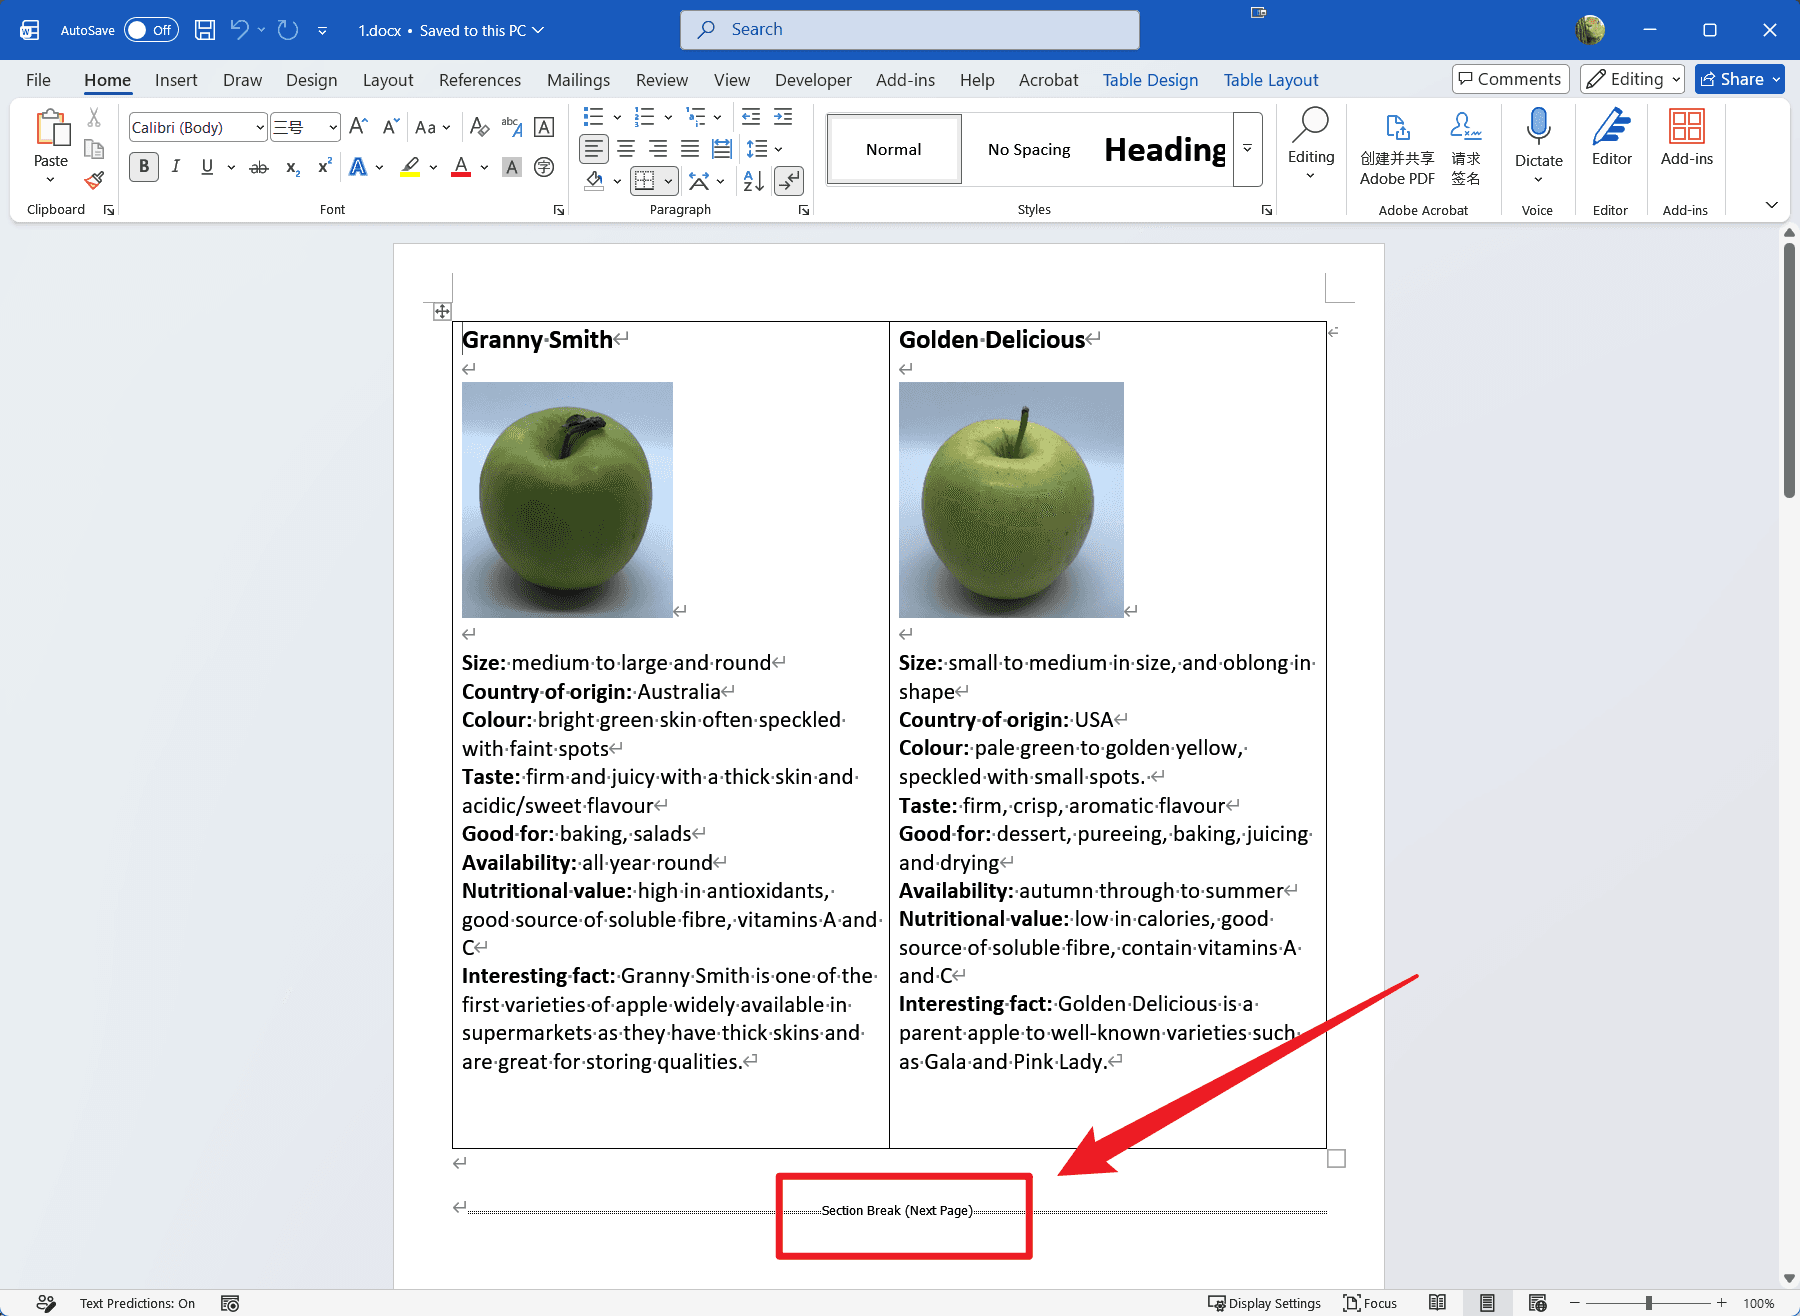Open the Add-ins gallery

1686,138
